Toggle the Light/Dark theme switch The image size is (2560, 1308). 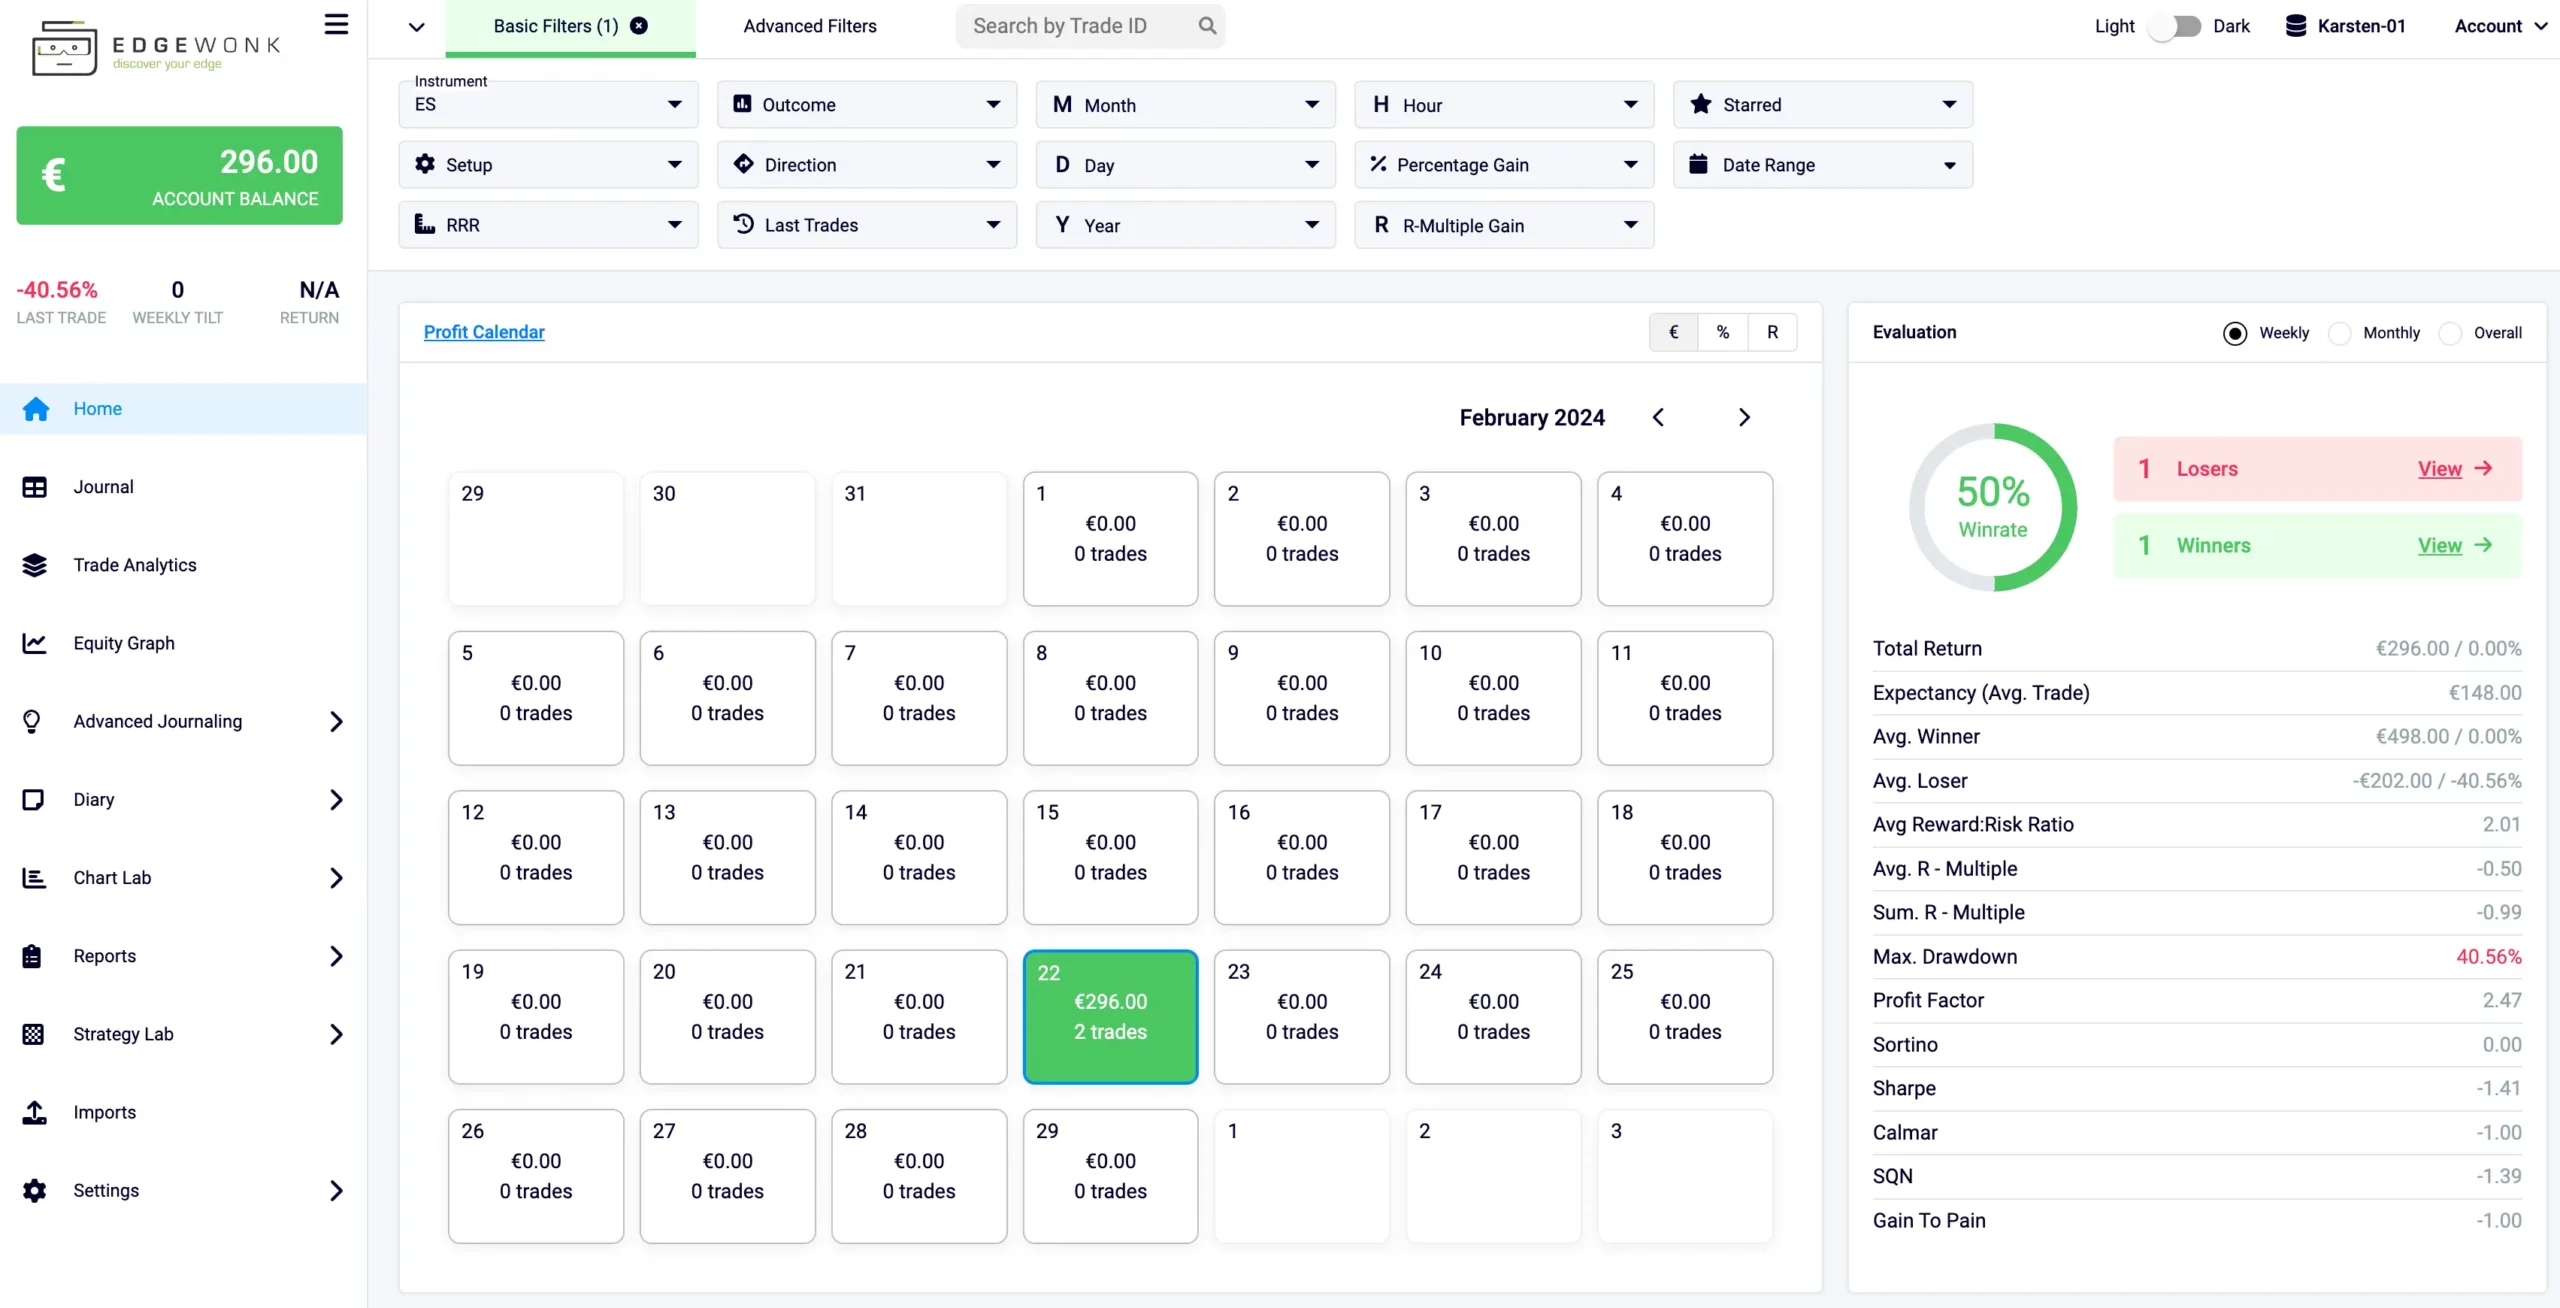tap(2174, 26)
